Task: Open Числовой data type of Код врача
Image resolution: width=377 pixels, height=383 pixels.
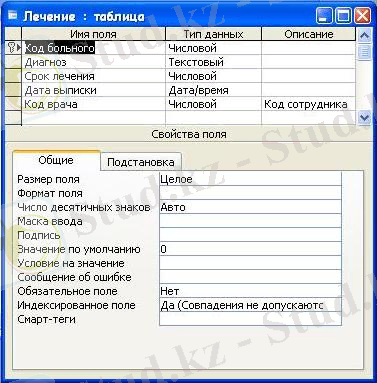Action: tap(213, 104)
